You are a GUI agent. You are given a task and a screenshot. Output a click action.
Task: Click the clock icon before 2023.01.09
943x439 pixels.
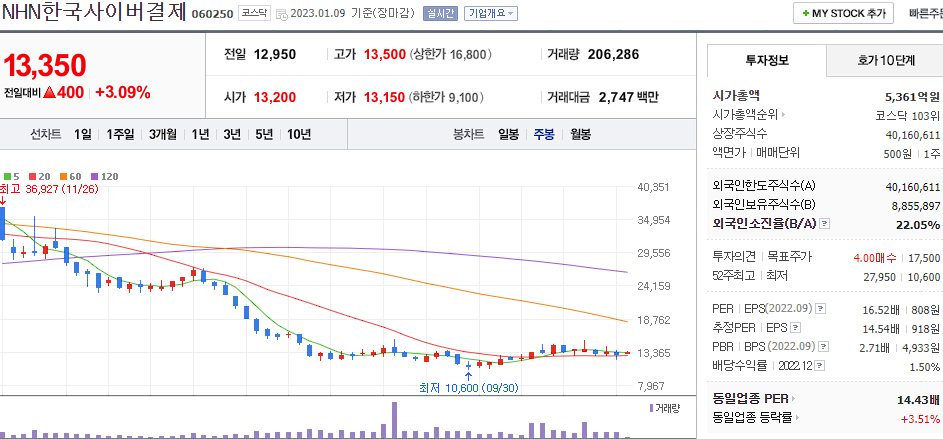click(281, 14)
